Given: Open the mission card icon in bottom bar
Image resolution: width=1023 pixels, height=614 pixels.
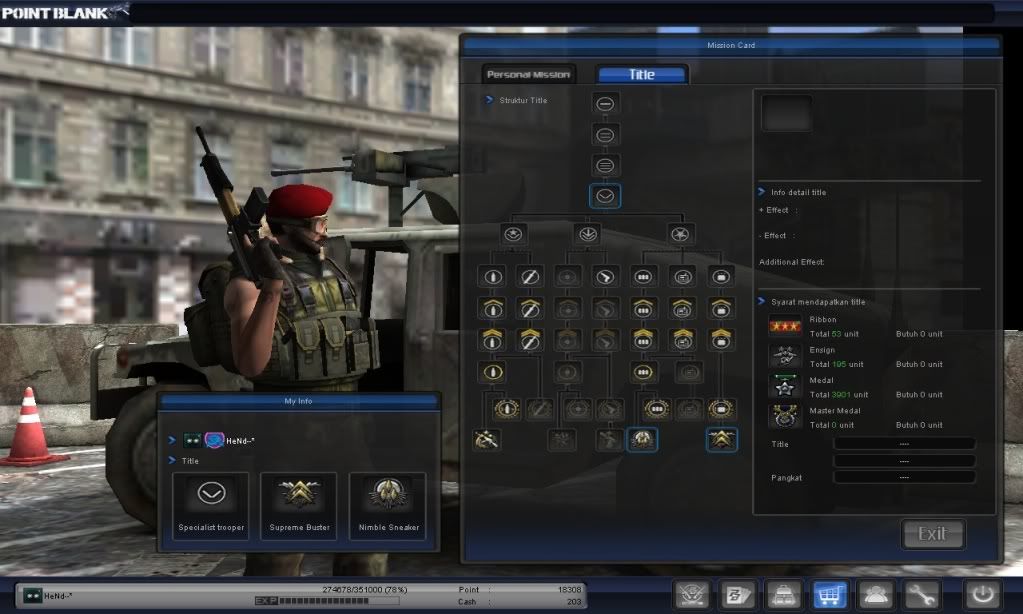Looking at the screenshot, I should tap(738, 594).
